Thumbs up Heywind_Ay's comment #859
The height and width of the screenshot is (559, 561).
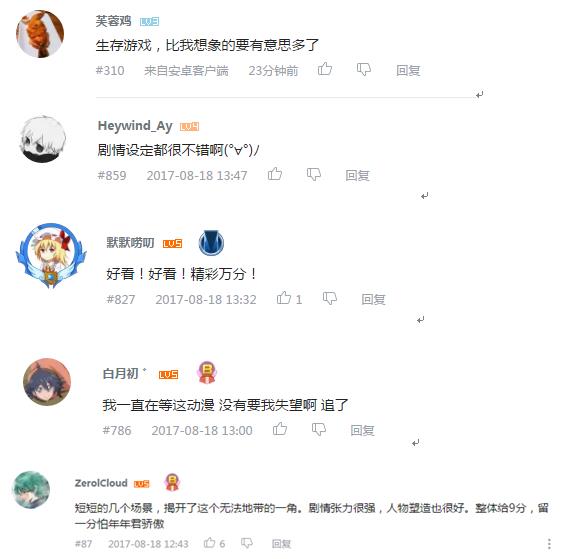pos(275,174)
